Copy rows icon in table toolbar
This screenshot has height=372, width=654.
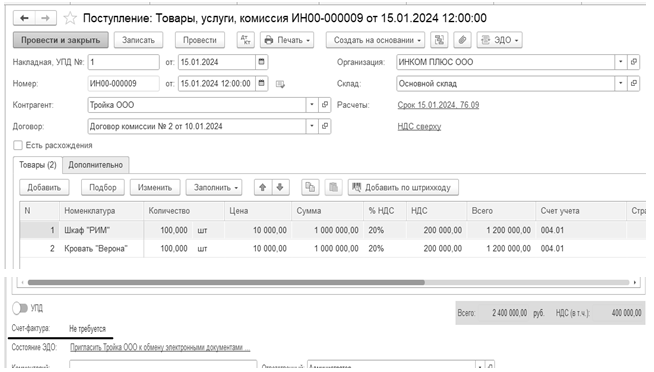pos(310,187)
